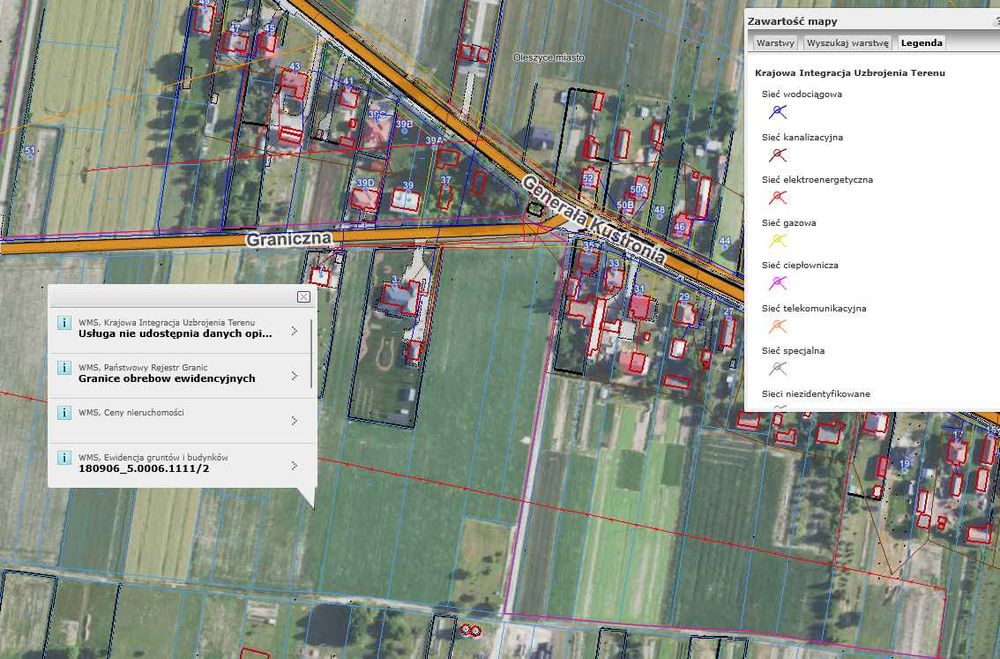1000x659 pixels.
Task: Click address point 19 on map
Action: pos(904,464)
